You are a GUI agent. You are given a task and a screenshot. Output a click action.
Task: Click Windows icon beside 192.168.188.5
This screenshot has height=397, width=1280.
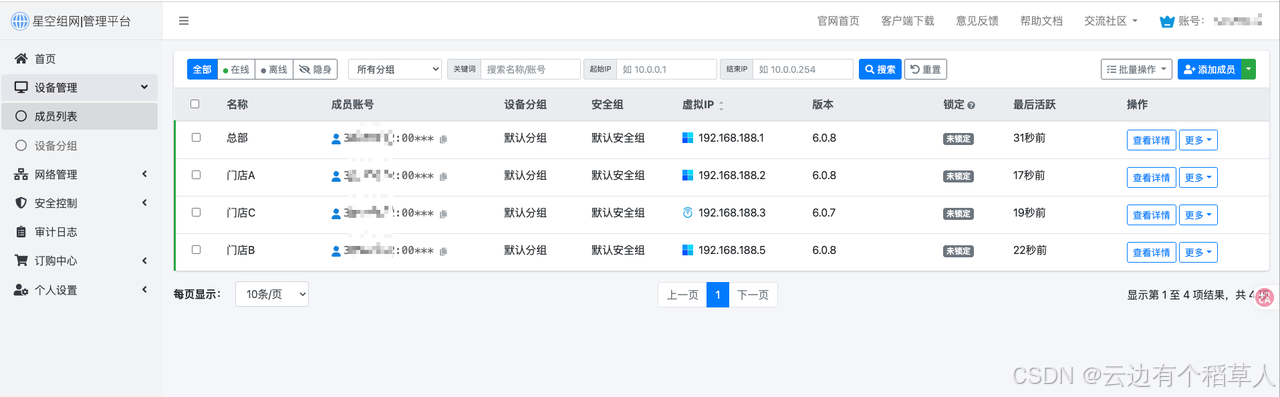pyautogui.click(x=687, y=249)
